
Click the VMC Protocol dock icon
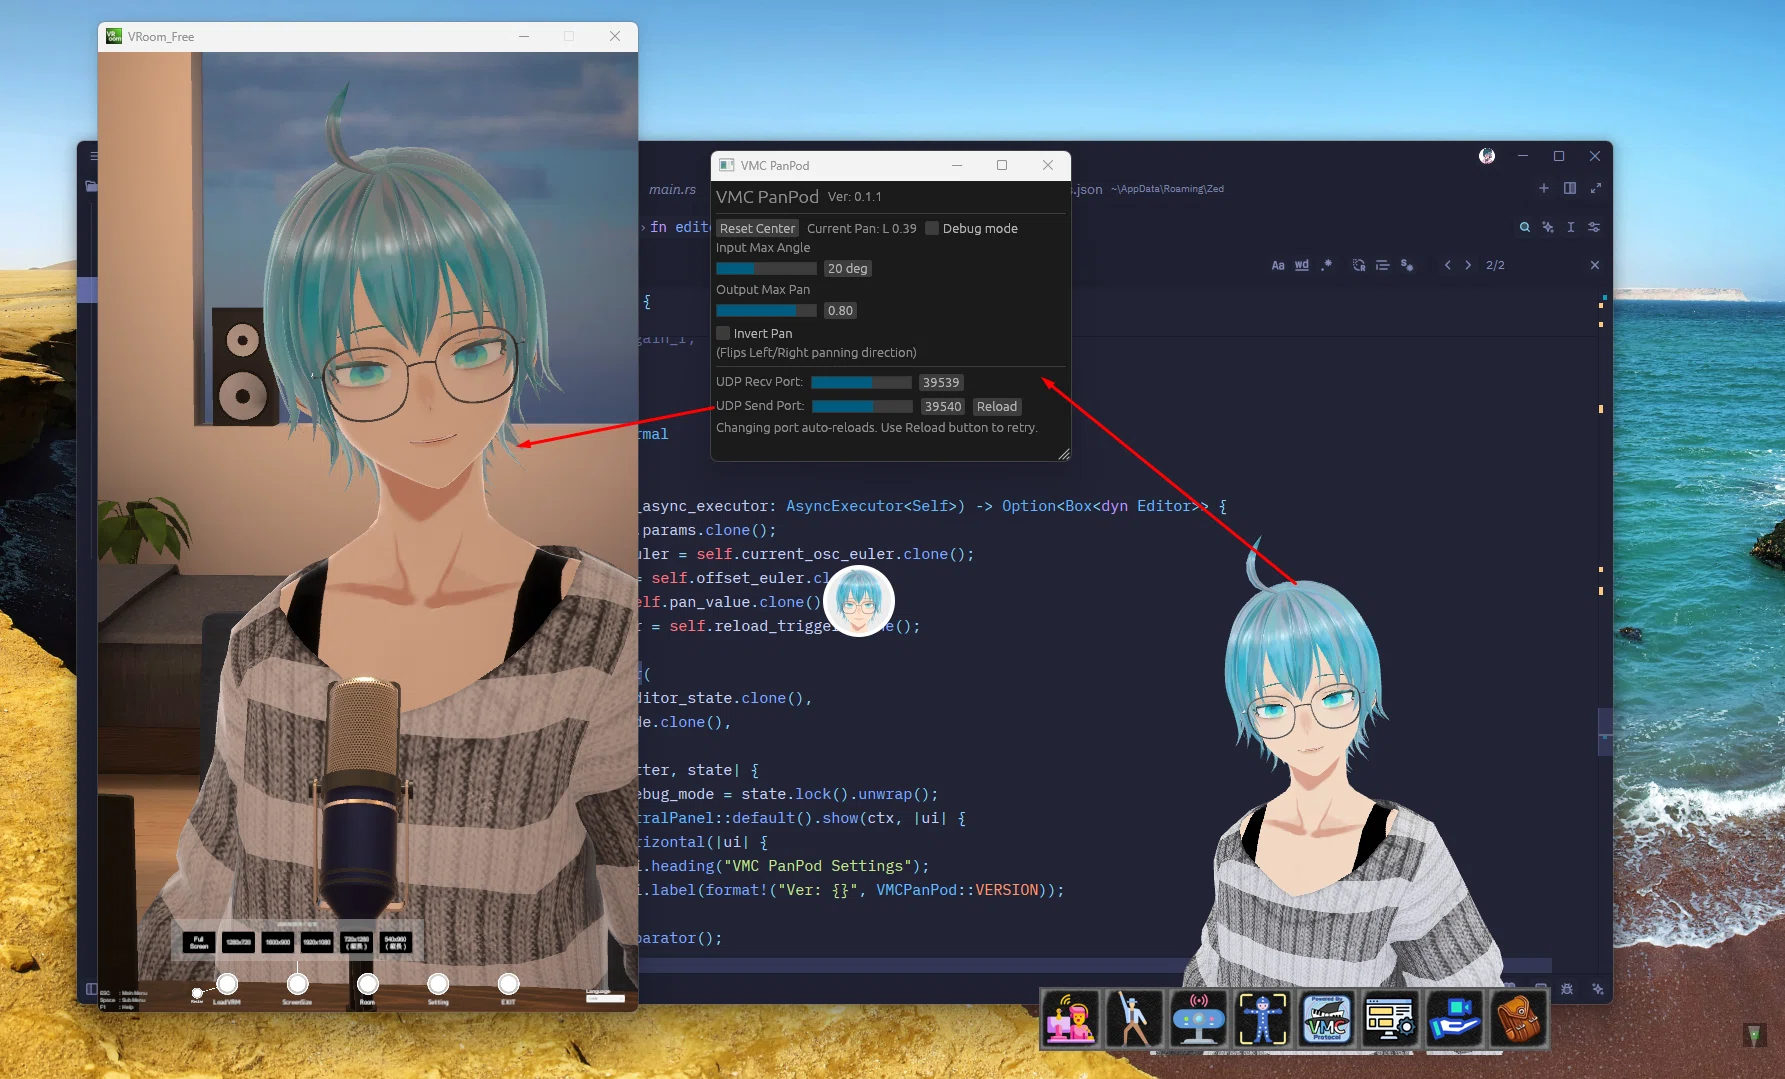1326,1019
